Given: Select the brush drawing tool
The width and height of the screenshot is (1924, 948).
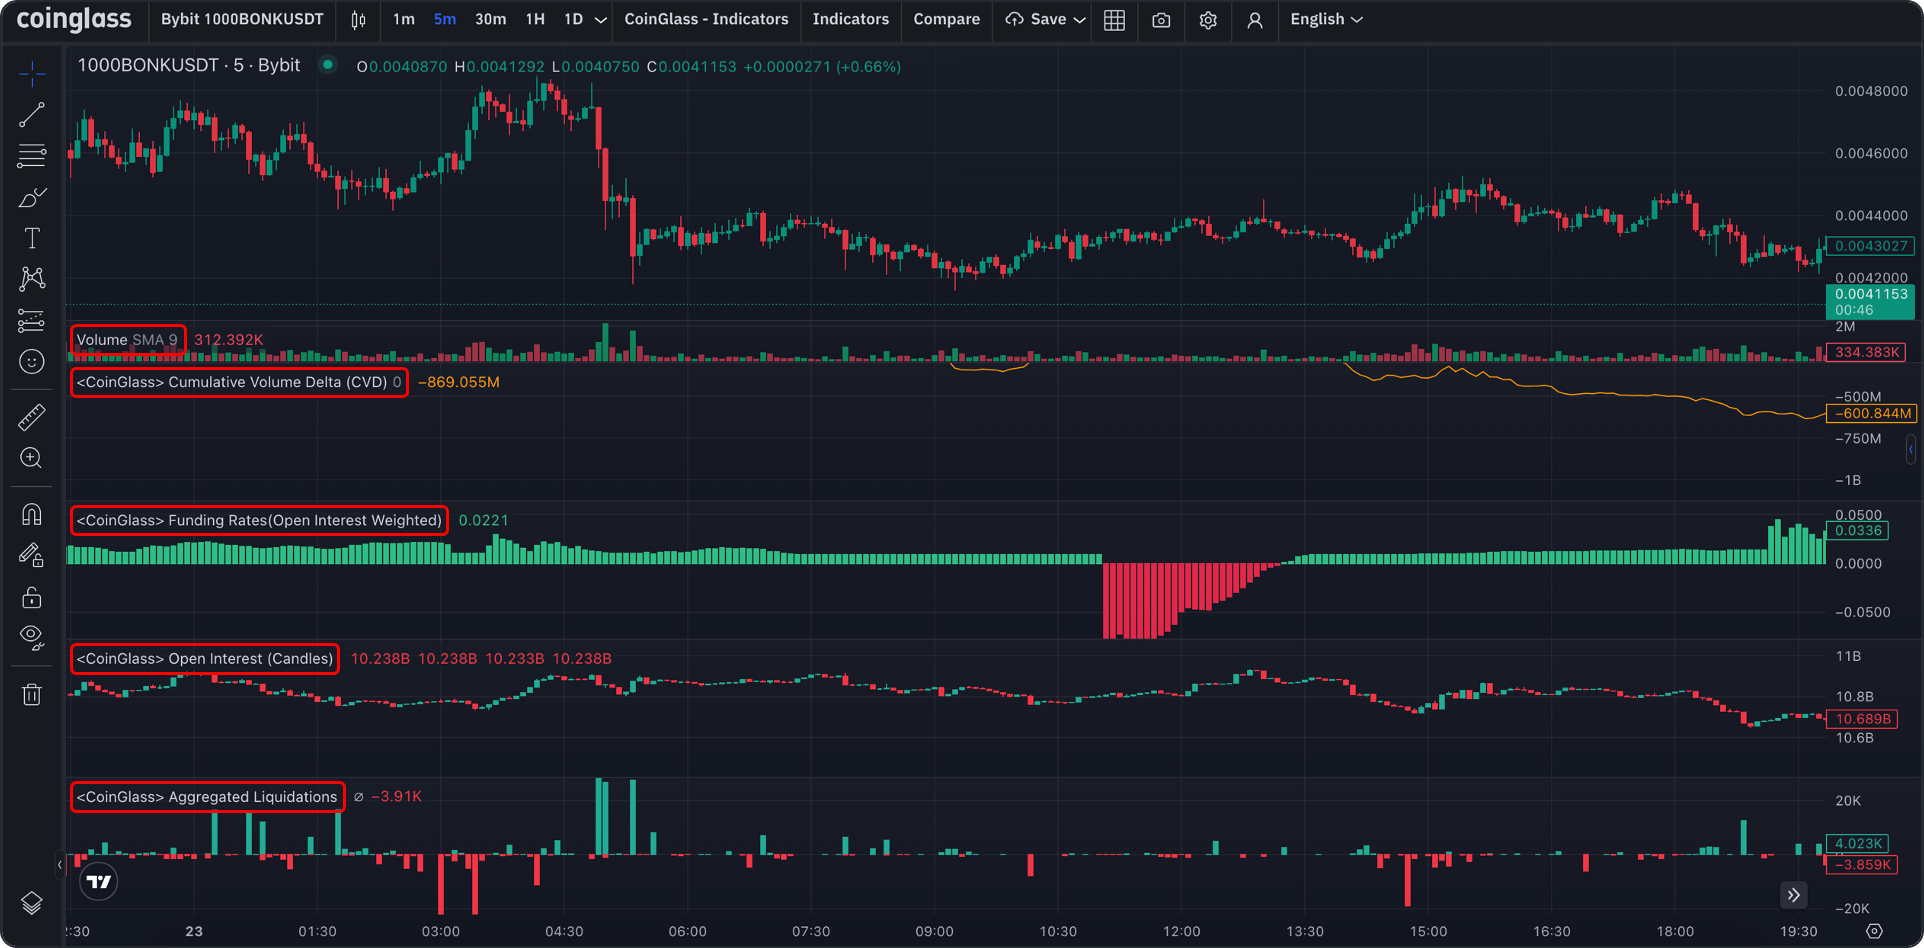Looking at the screenshot, I should [32, 198].
